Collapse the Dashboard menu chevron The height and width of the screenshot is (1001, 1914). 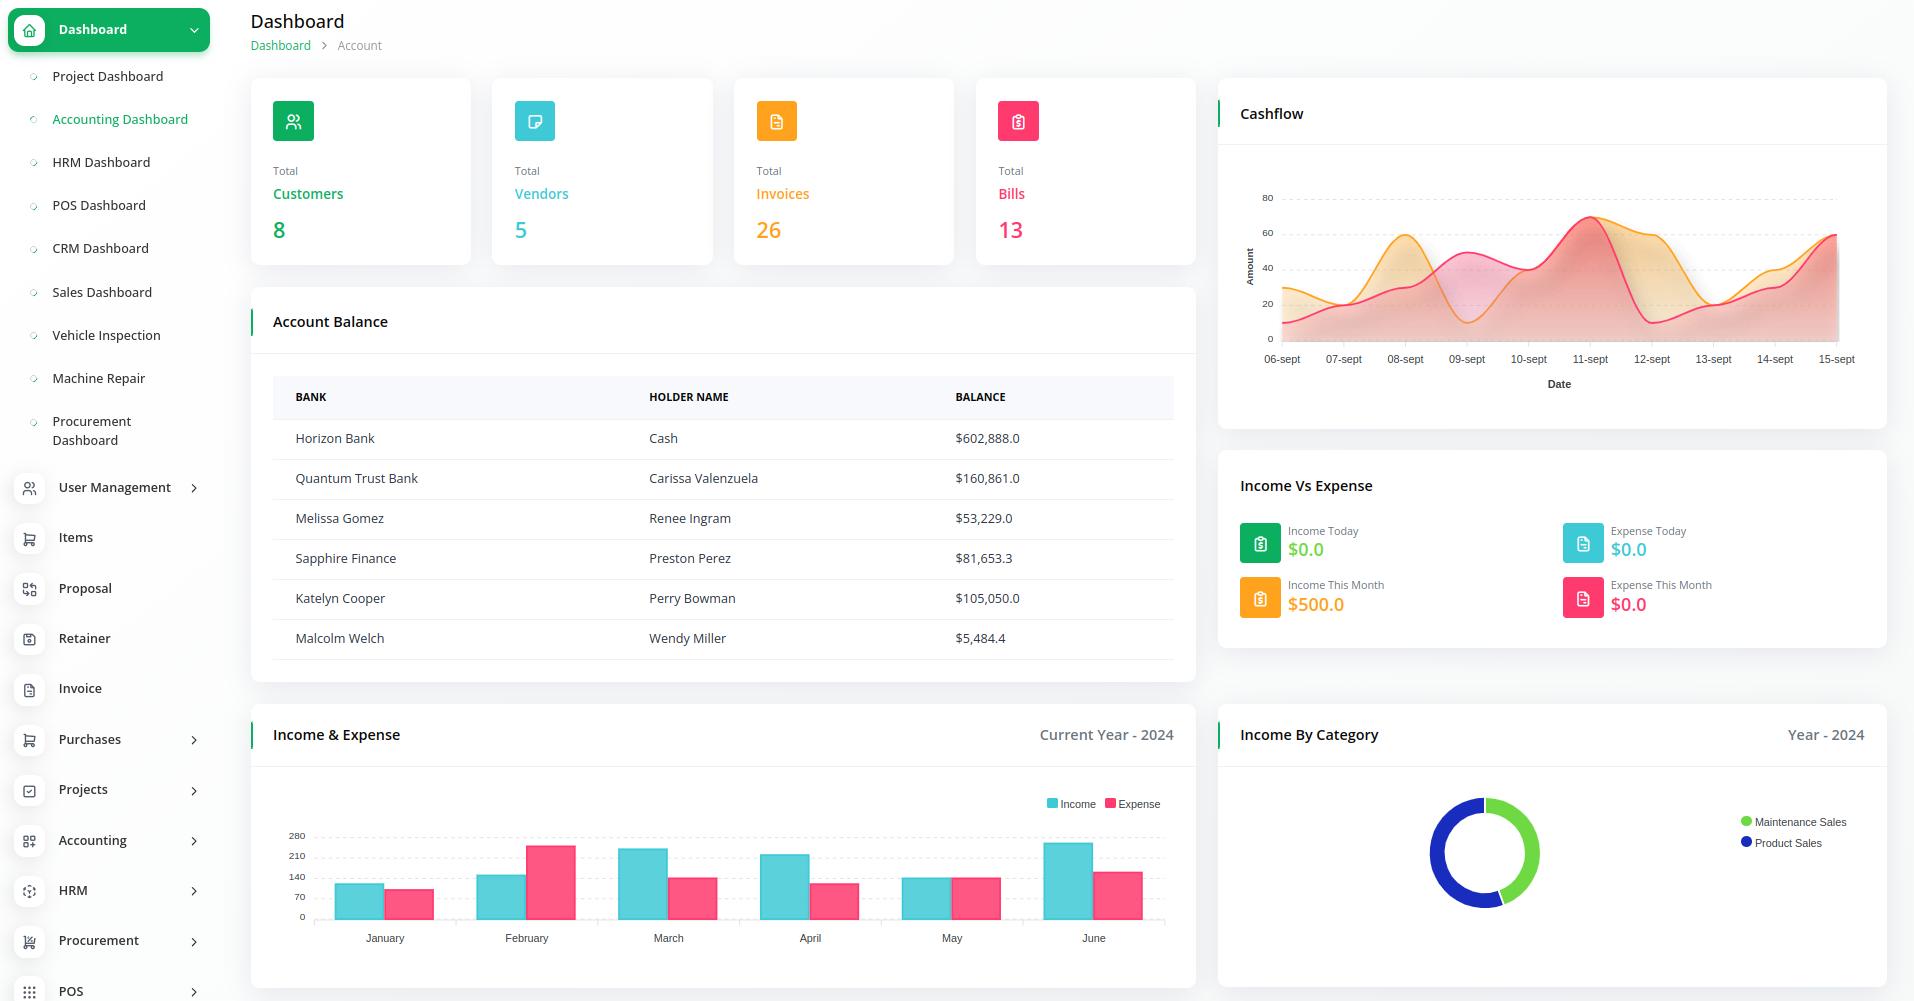coord(194,30)
